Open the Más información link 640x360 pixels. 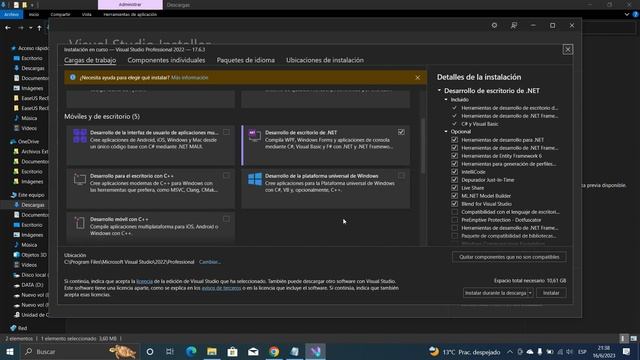coord(190,78)
